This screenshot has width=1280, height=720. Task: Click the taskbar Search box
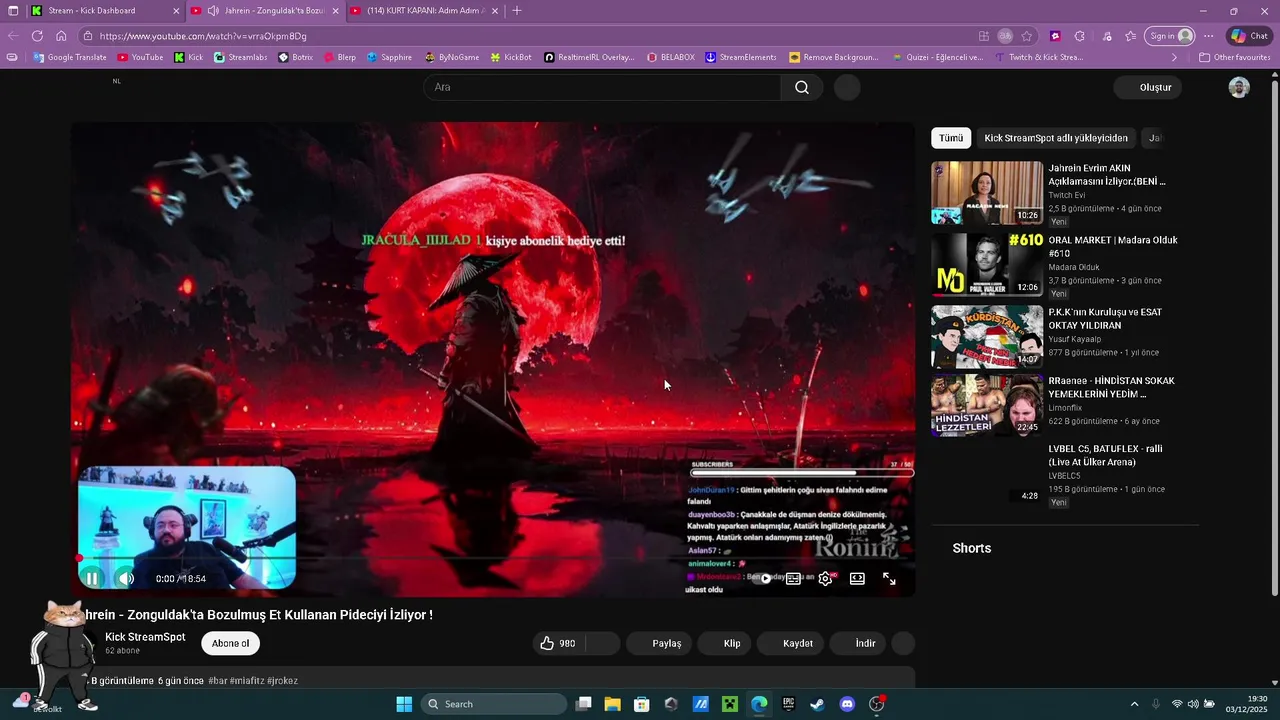pyautogui.click(x=494, y=704)
